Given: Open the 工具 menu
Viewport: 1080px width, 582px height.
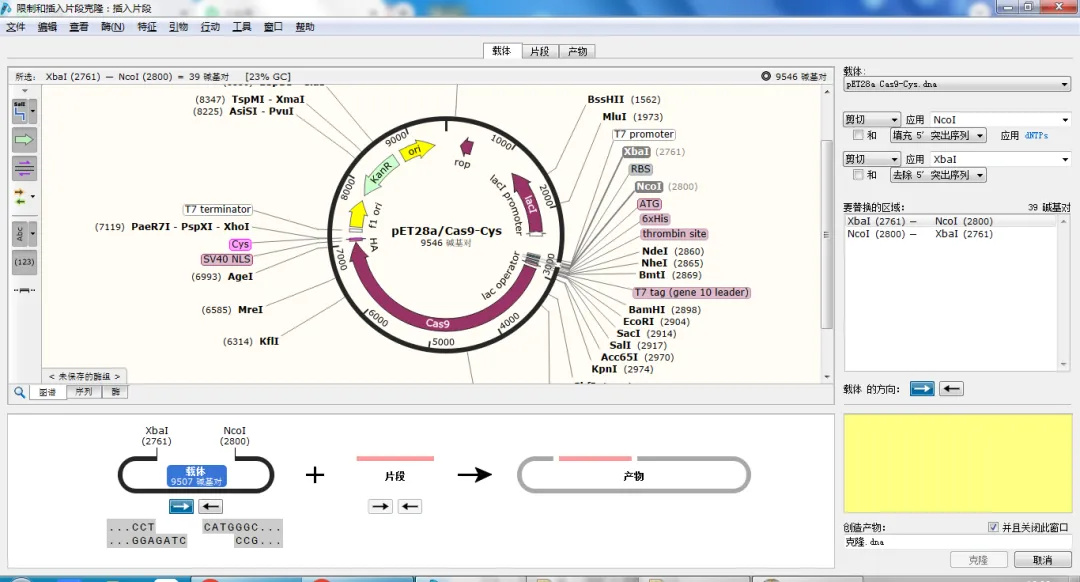Looking at the screenshot, I should coord(242,27).
